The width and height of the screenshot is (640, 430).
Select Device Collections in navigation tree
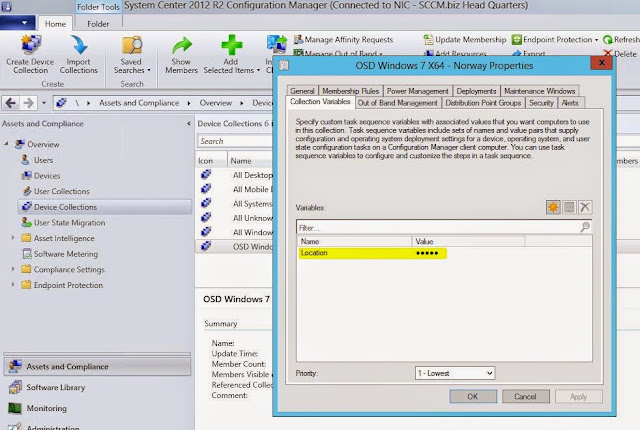click(105, 207)
